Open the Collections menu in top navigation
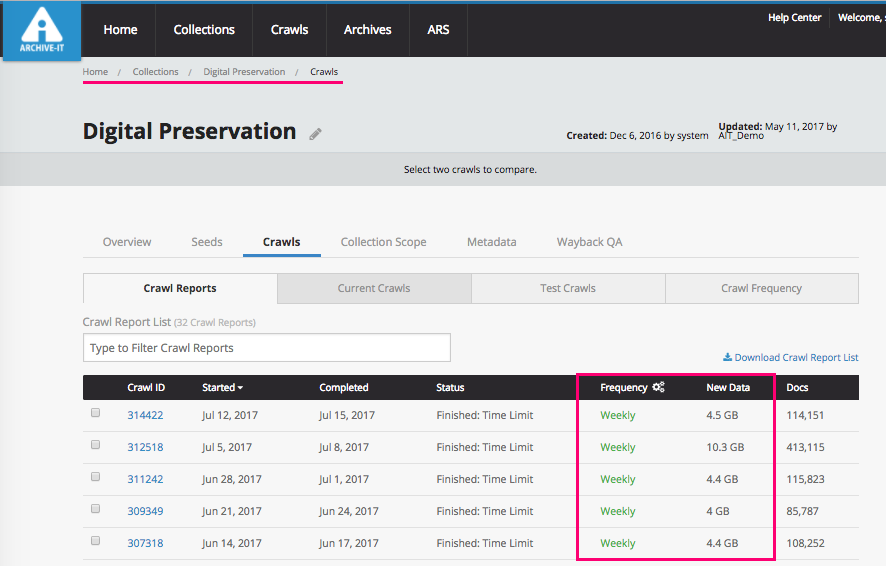 [x=204, y=30]
